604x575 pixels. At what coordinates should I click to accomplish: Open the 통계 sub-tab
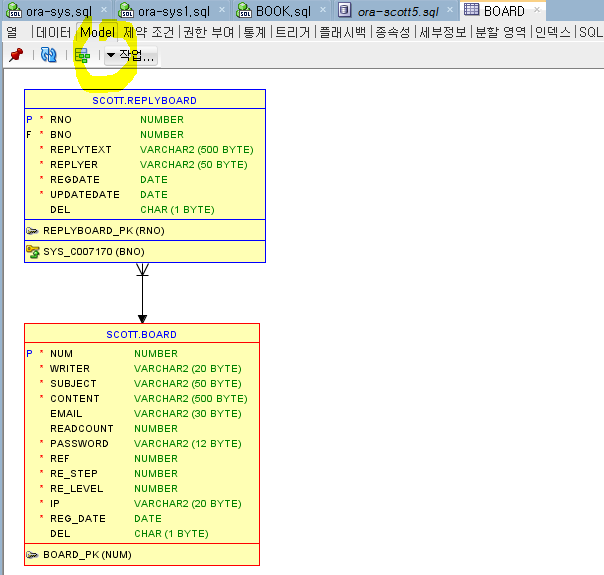tap(255, 32)
